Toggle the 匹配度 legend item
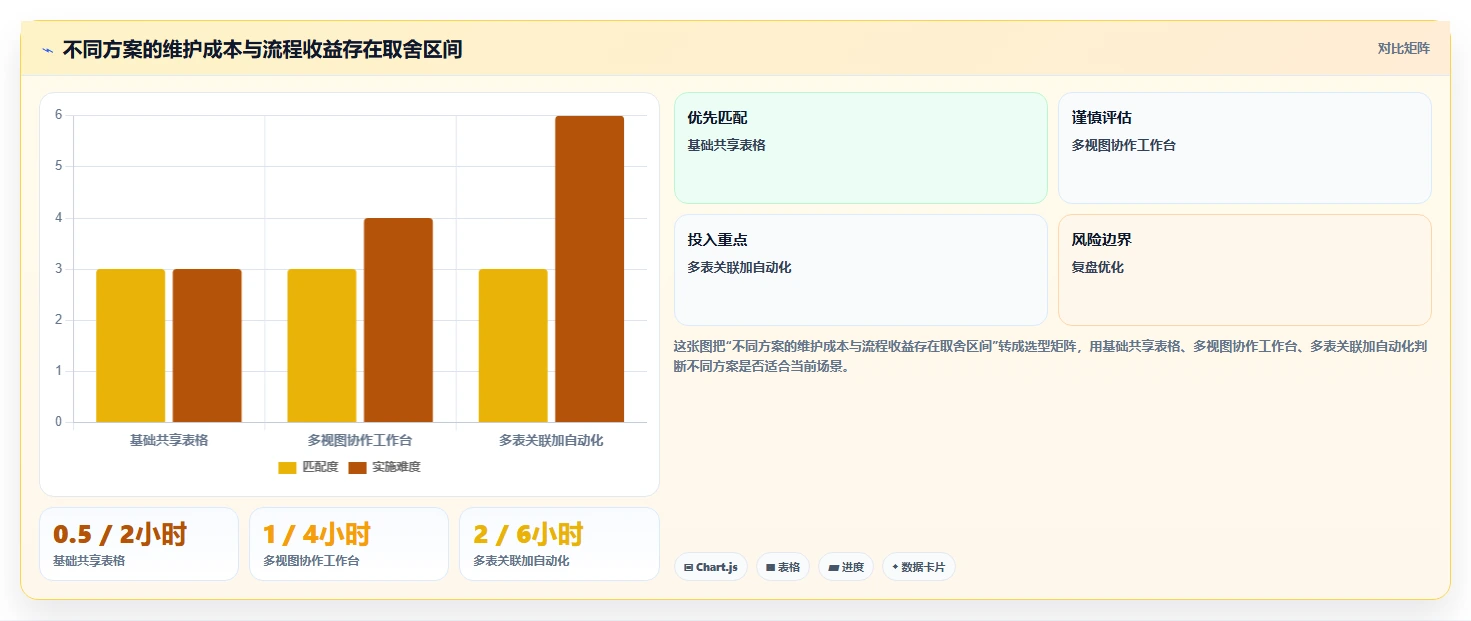 [x=309, y=467]
